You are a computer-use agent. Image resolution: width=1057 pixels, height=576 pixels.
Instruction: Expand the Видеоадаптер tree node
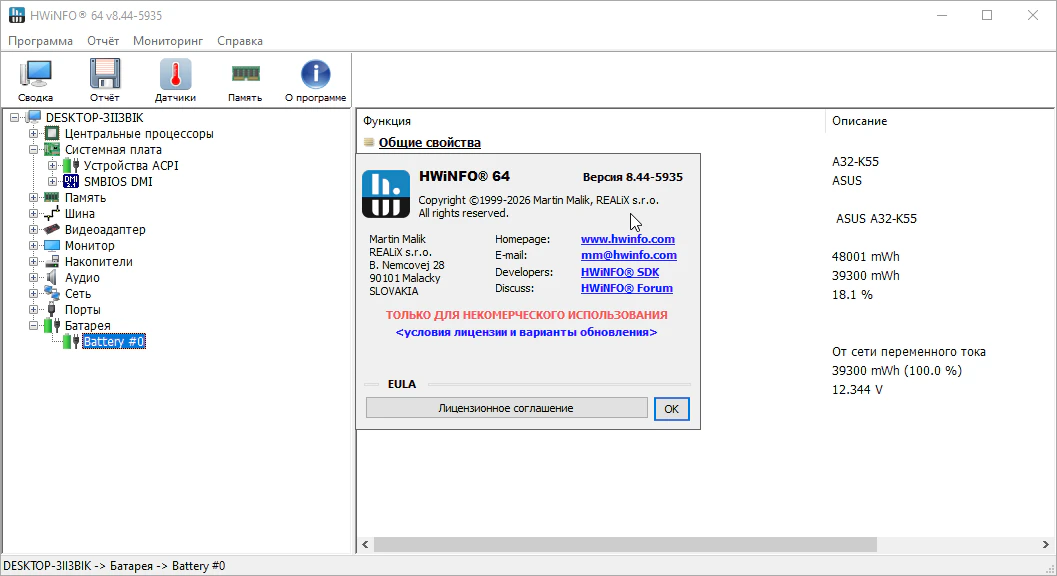tap(34, 230)
